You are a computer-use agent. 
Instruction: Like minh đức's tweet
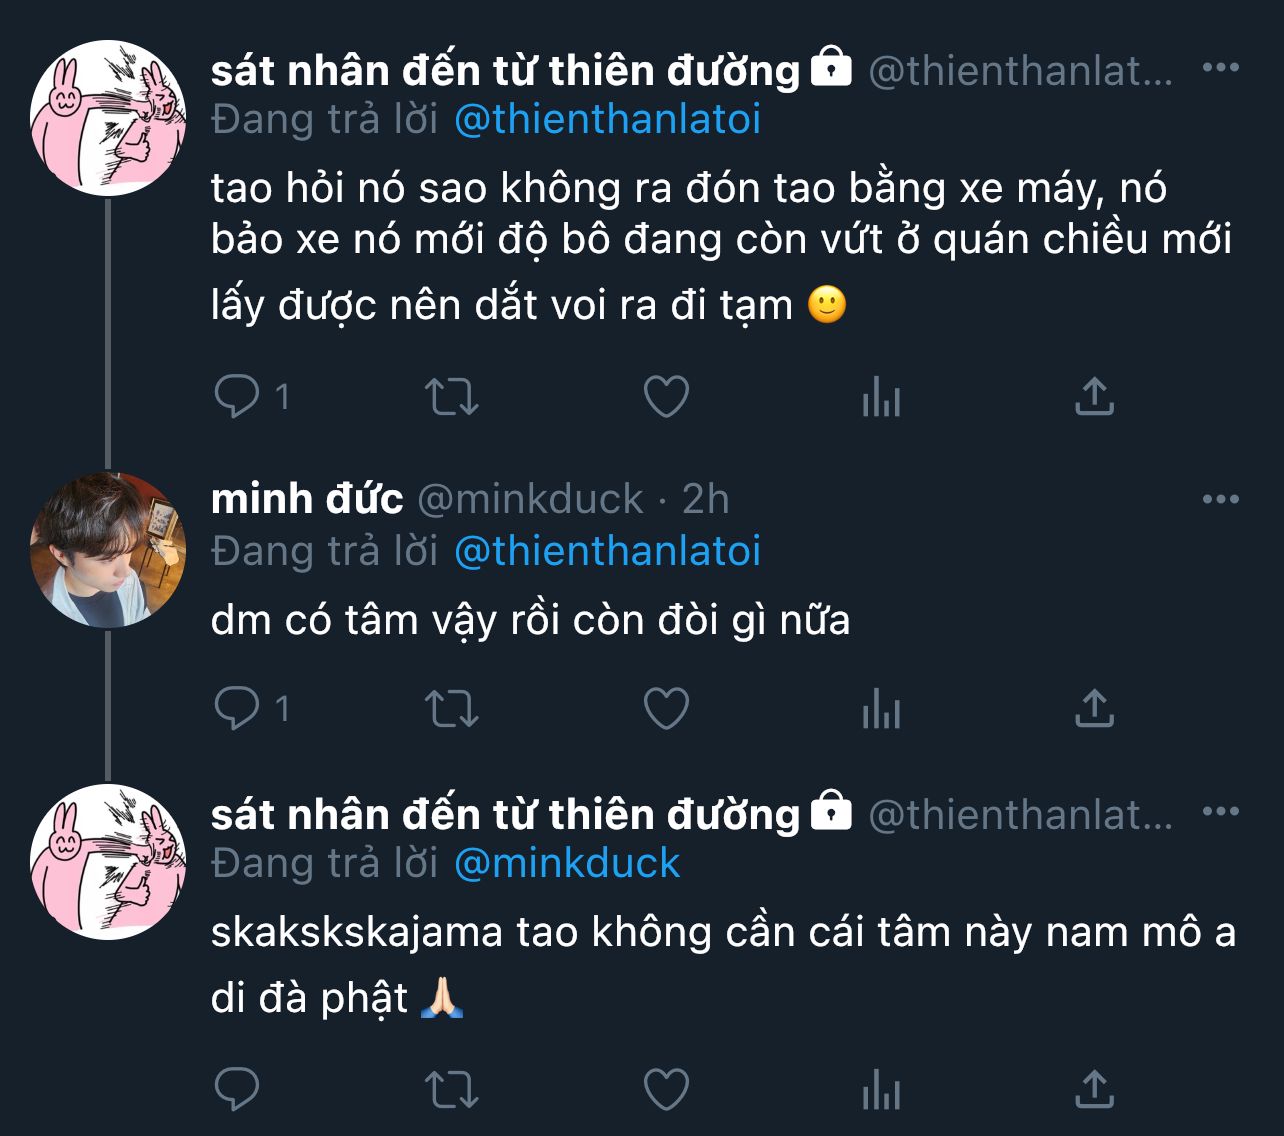coord(666,708)
